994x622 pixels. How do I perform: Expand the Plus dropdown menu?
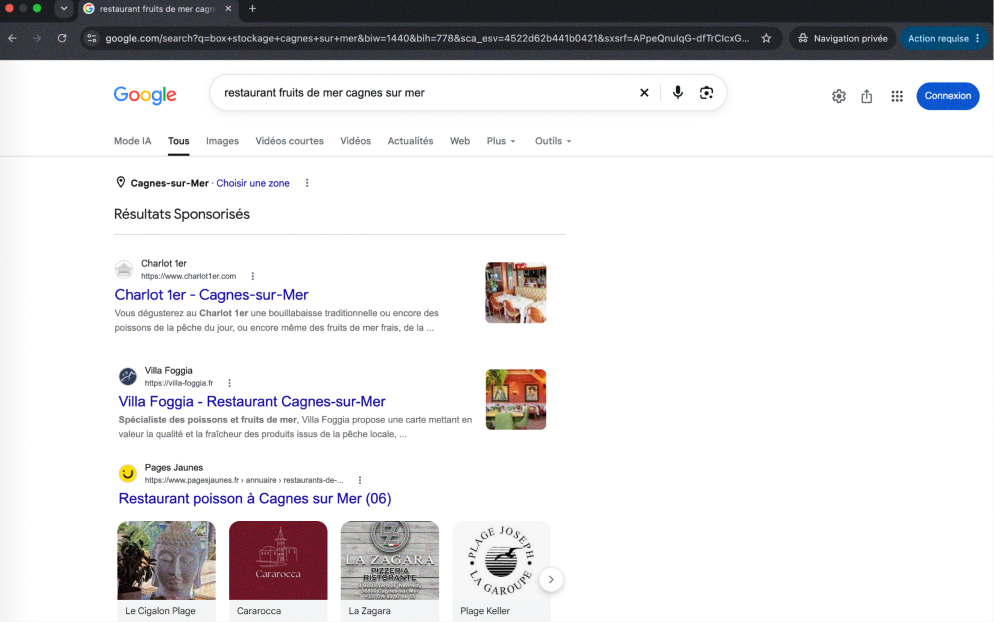501,141
